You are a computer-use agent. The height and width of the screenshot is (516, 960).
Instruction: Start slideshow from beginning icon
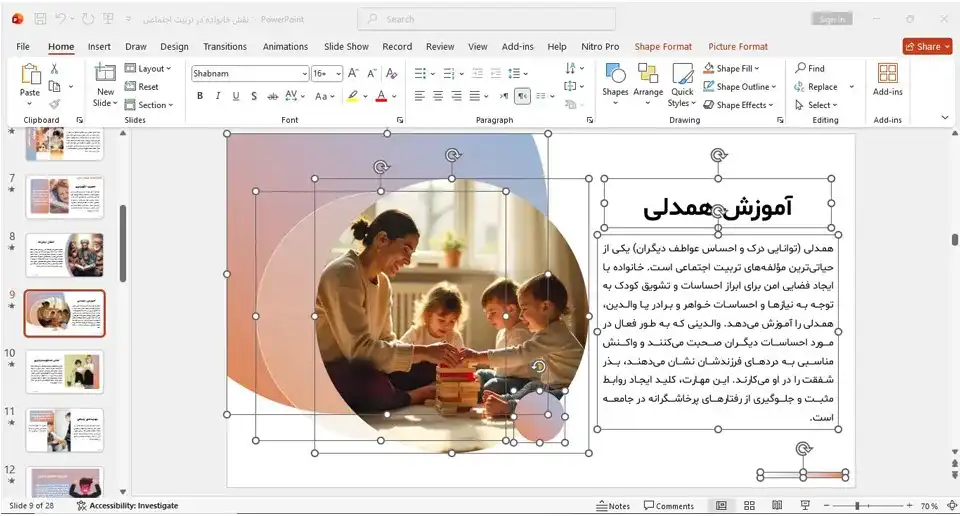coord(108,19)
